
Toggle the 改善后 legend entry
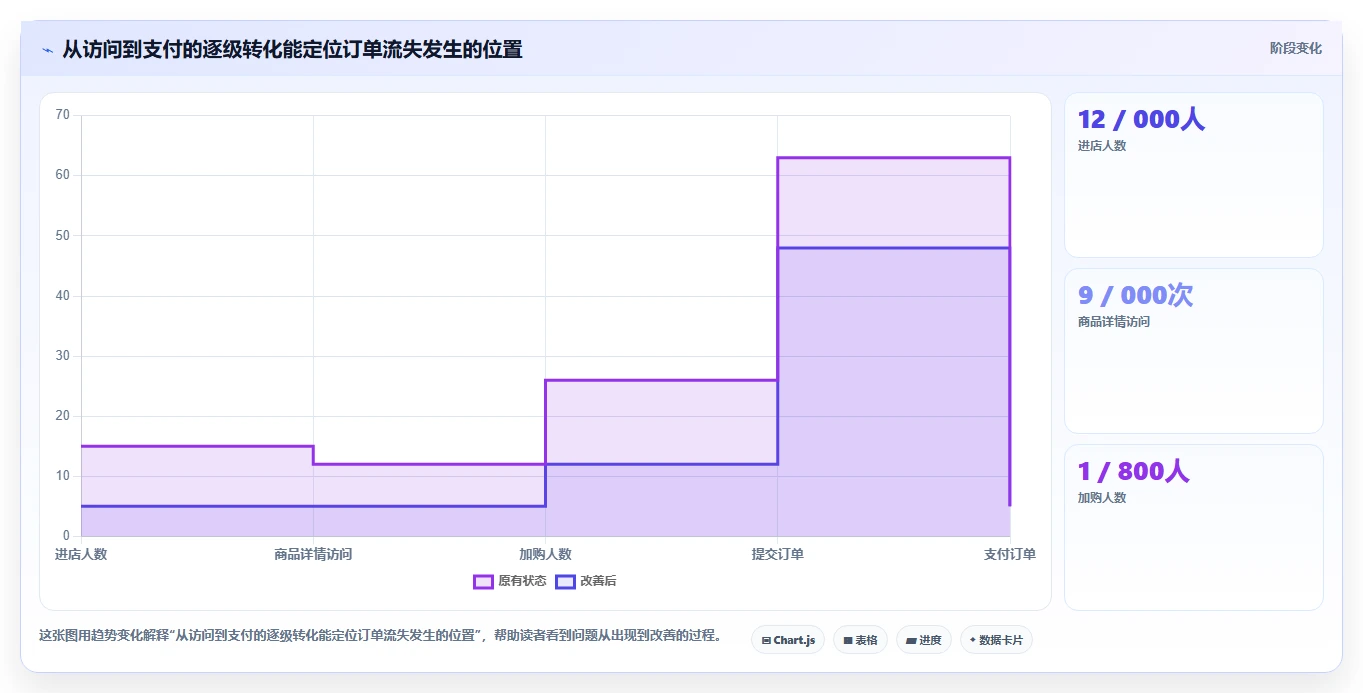pyautogui.click(x=586, y=581)
